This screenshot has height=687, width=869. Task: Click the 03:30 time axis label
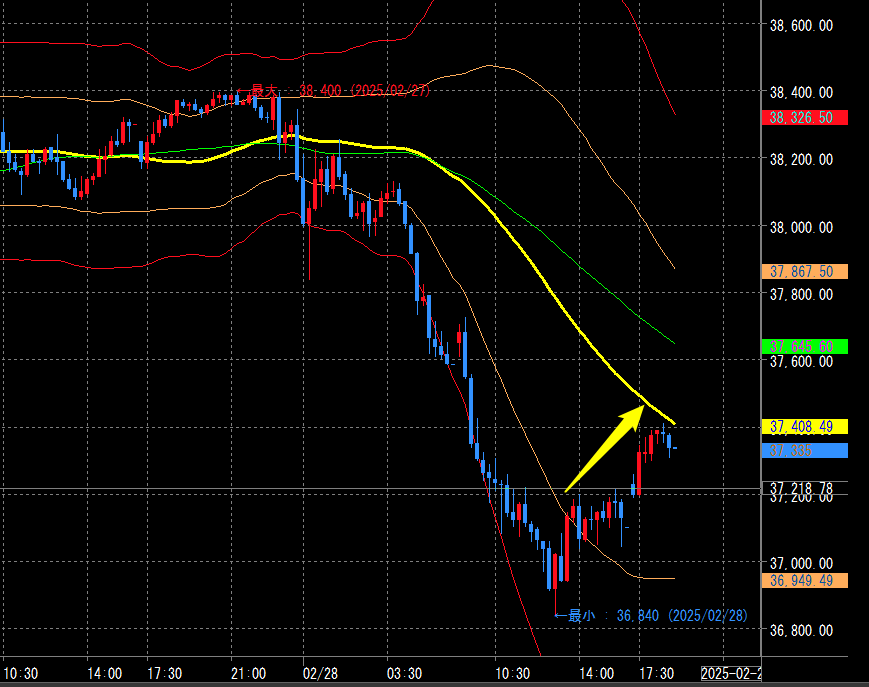(404, 673)
